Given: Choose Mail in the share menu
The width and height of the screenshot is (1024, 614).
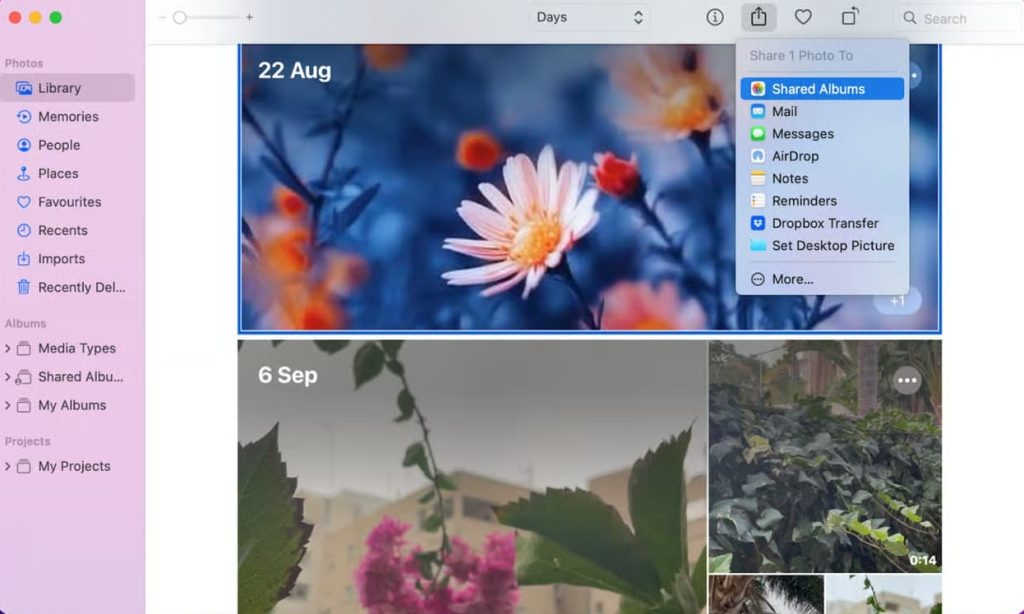Looking at the screenshot, I should pos(822,112).
